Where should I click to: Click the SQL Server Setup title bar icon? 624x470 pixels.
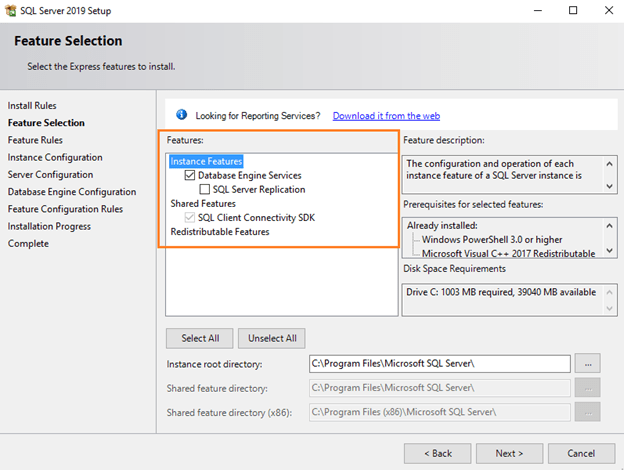(x=11, y=10)
